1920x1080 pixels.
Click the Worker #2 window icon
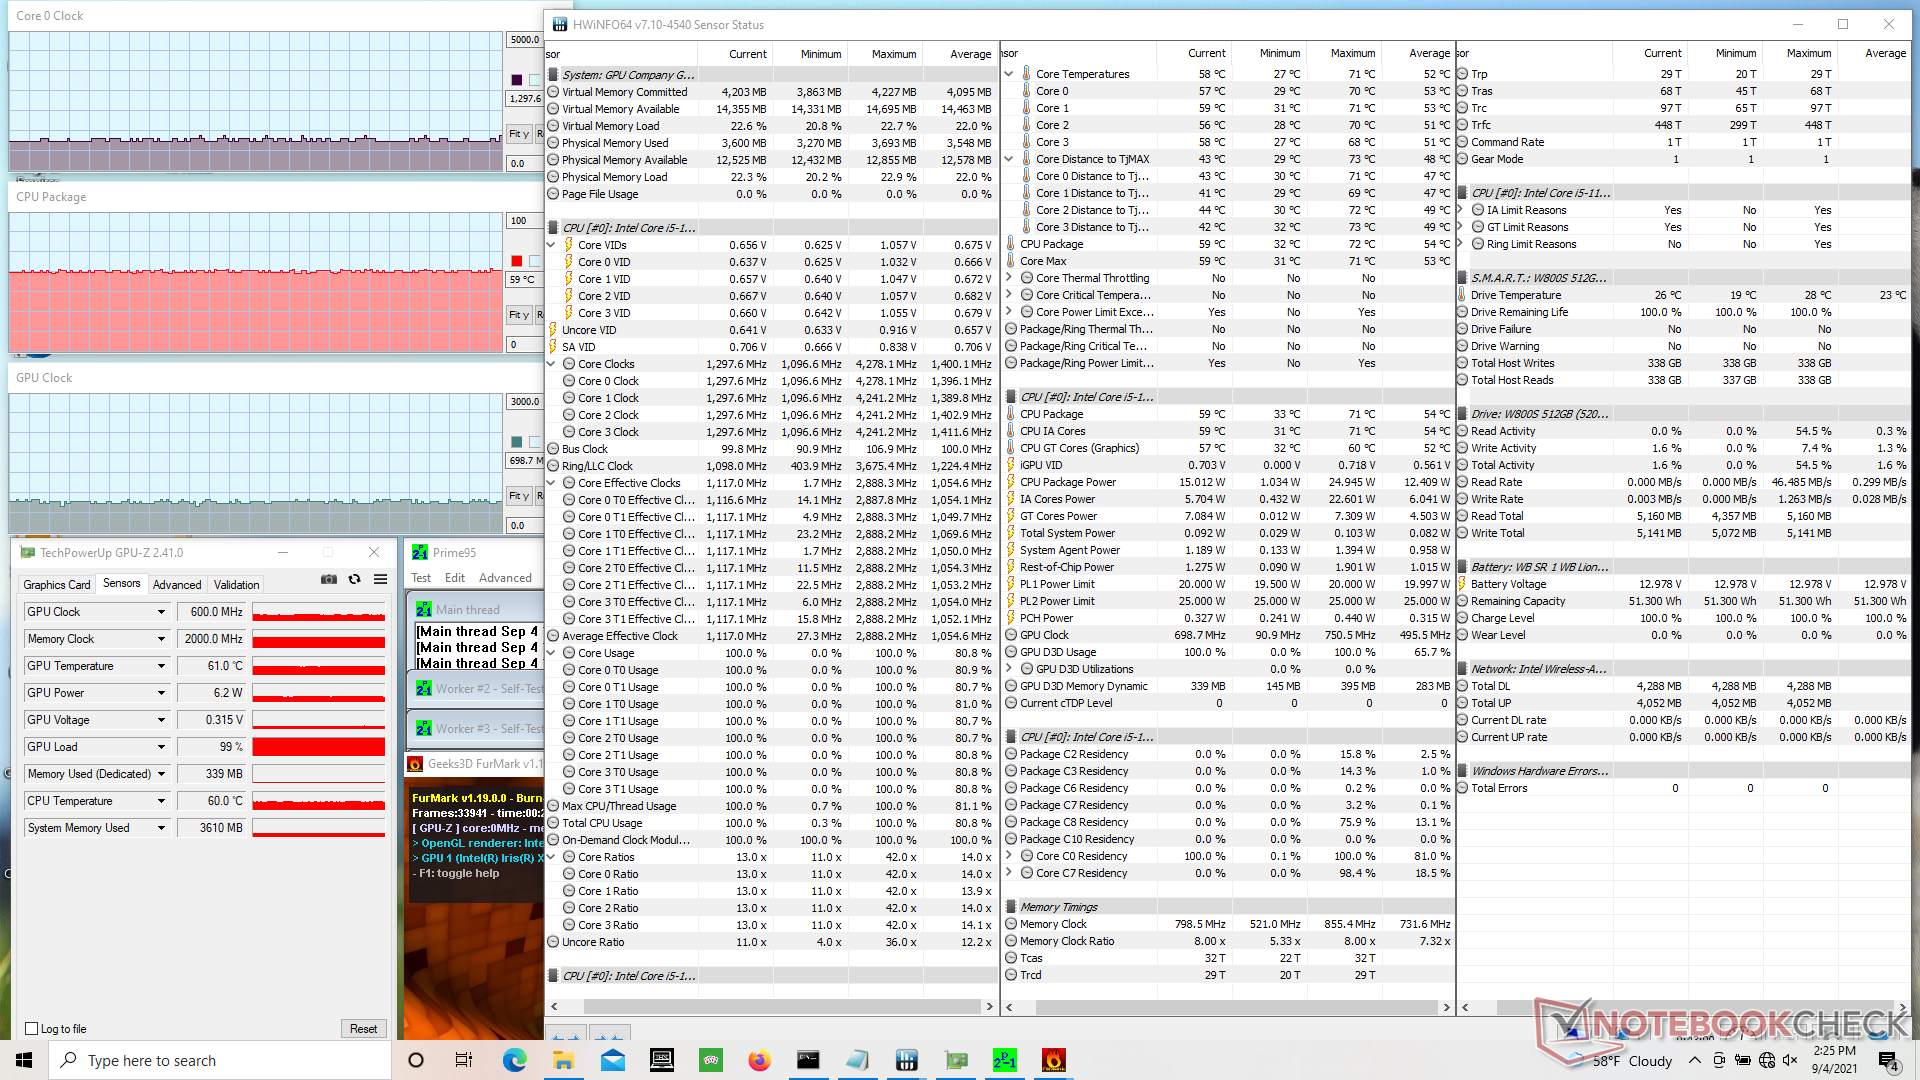(x=424, y=689)
